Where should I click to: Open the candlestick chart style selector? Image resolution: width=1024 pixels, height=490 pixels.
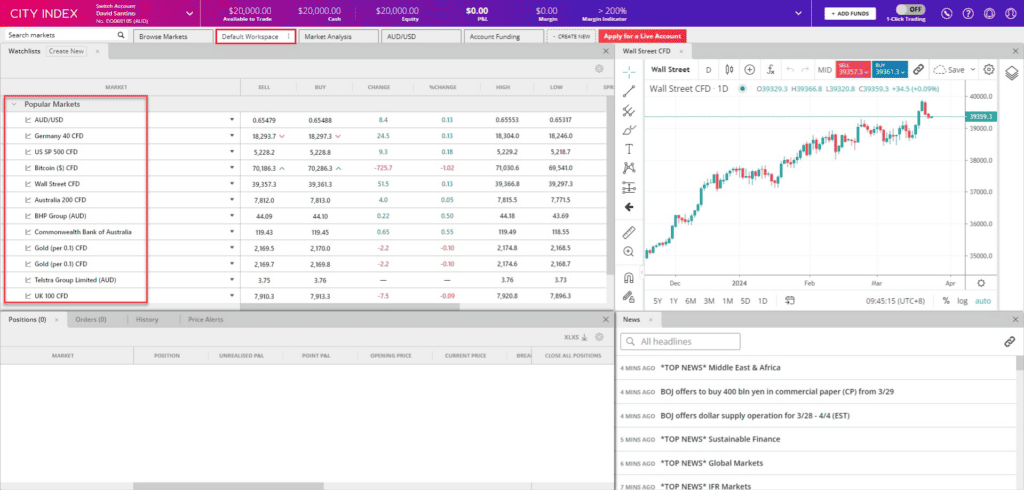point(729,69)
